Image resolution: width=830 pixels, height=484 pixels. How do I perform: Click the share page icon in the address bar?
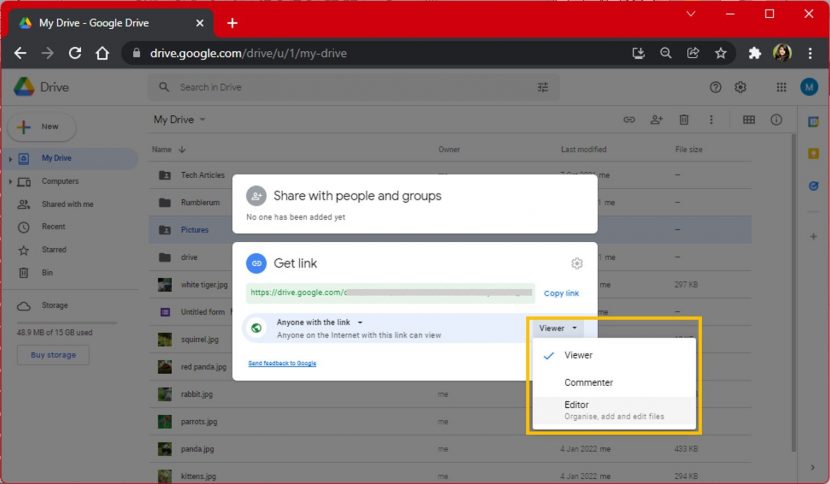pos(693,53)
